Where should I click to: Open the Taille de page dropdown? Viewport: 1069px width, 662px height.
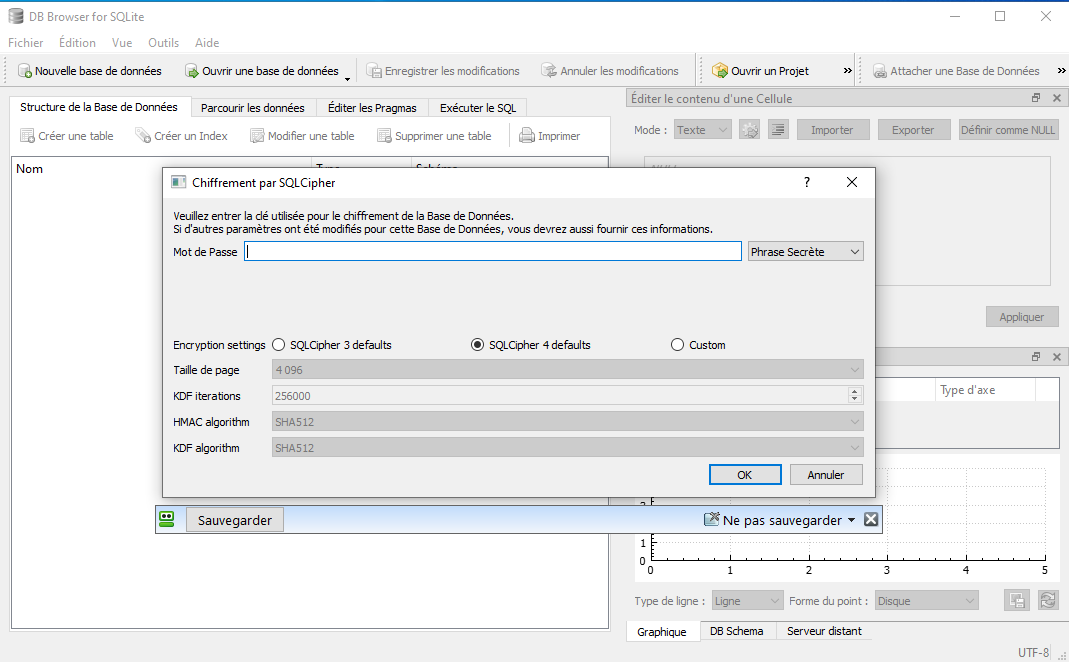[x=854, y=370]
